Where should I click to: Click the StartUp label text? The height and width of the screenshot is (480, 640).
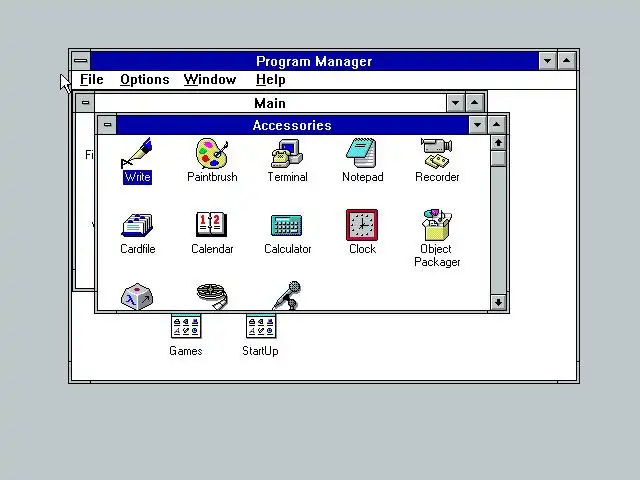click(x=260, y=351)
